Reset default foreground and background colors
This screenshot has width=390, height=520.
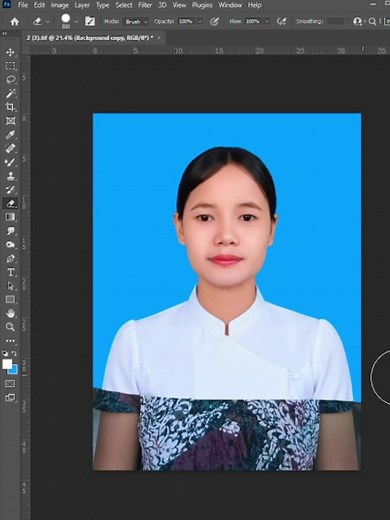coord(5,353)
